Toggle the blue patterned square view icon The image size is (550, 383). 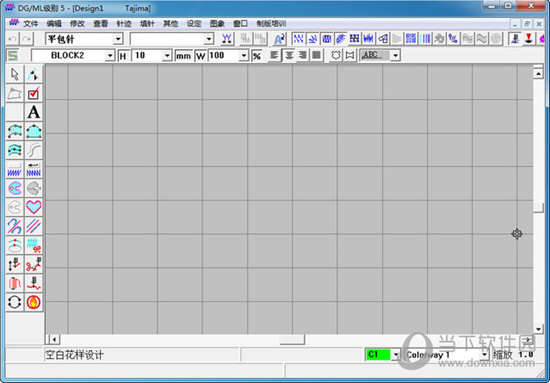[411, 39]
